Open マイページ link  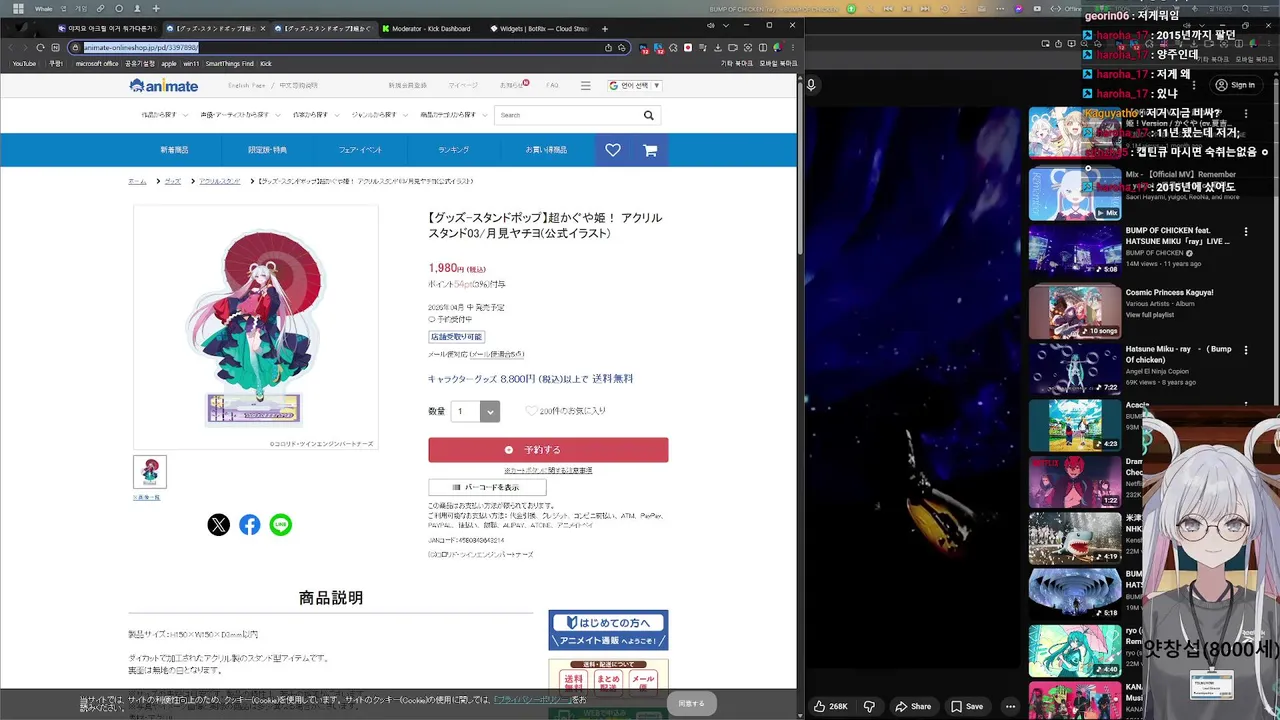point(463,86)
